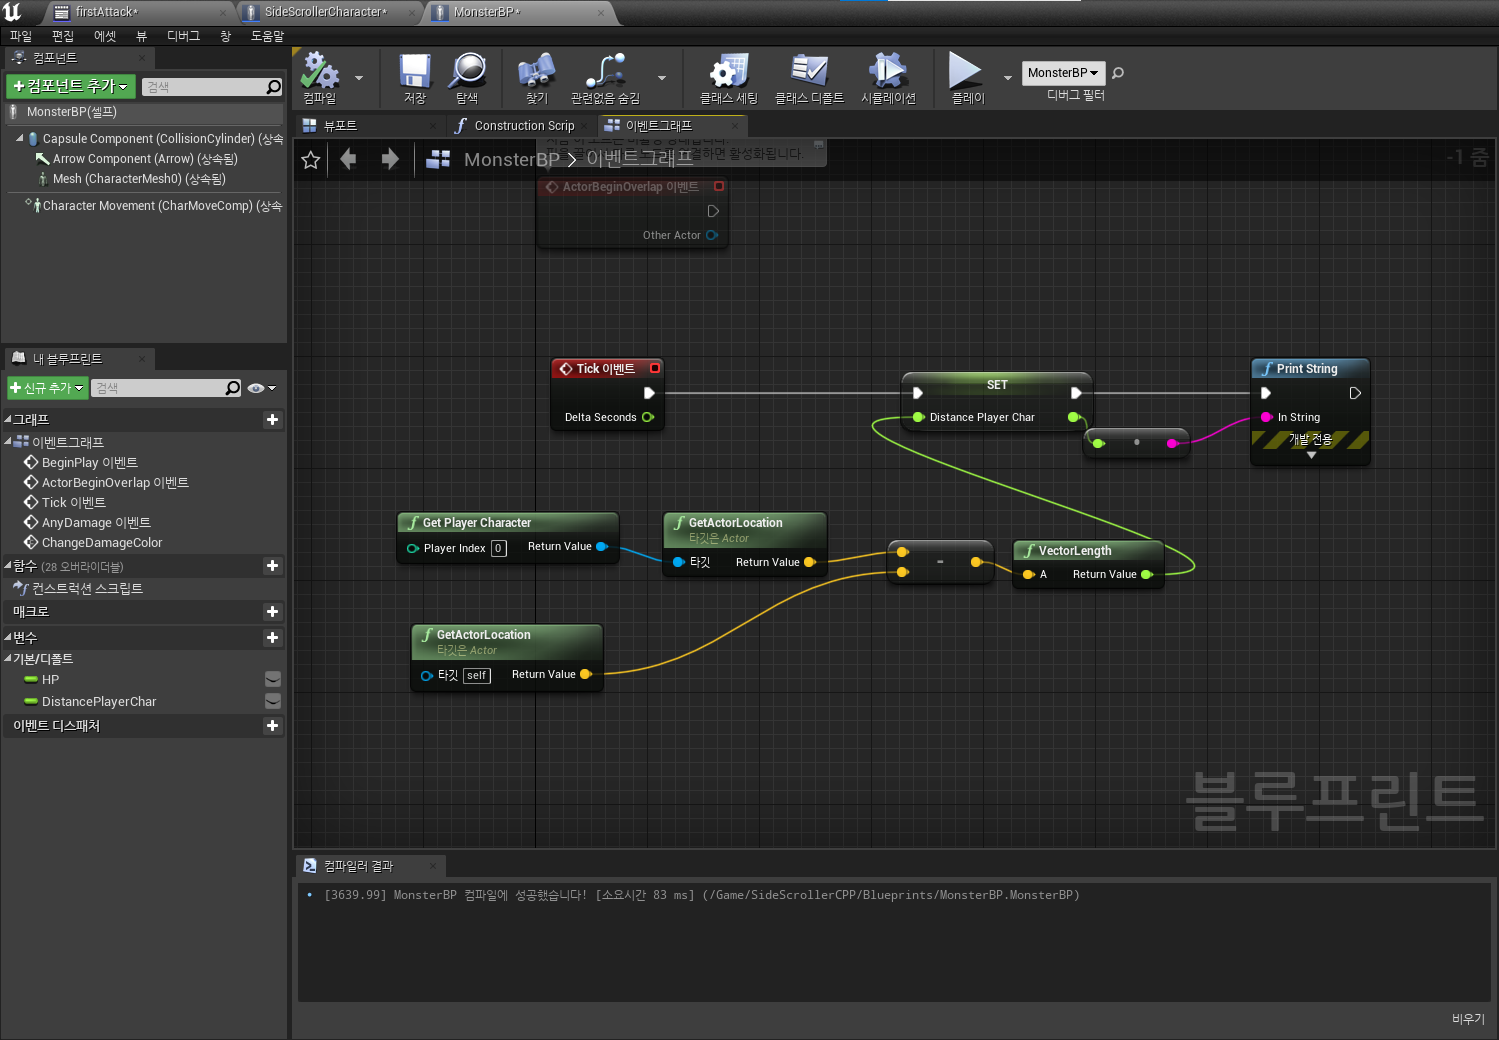Open the 디버그 menu
Viewport: 1499px width, 1040px height.
click(x=183, y=36)
